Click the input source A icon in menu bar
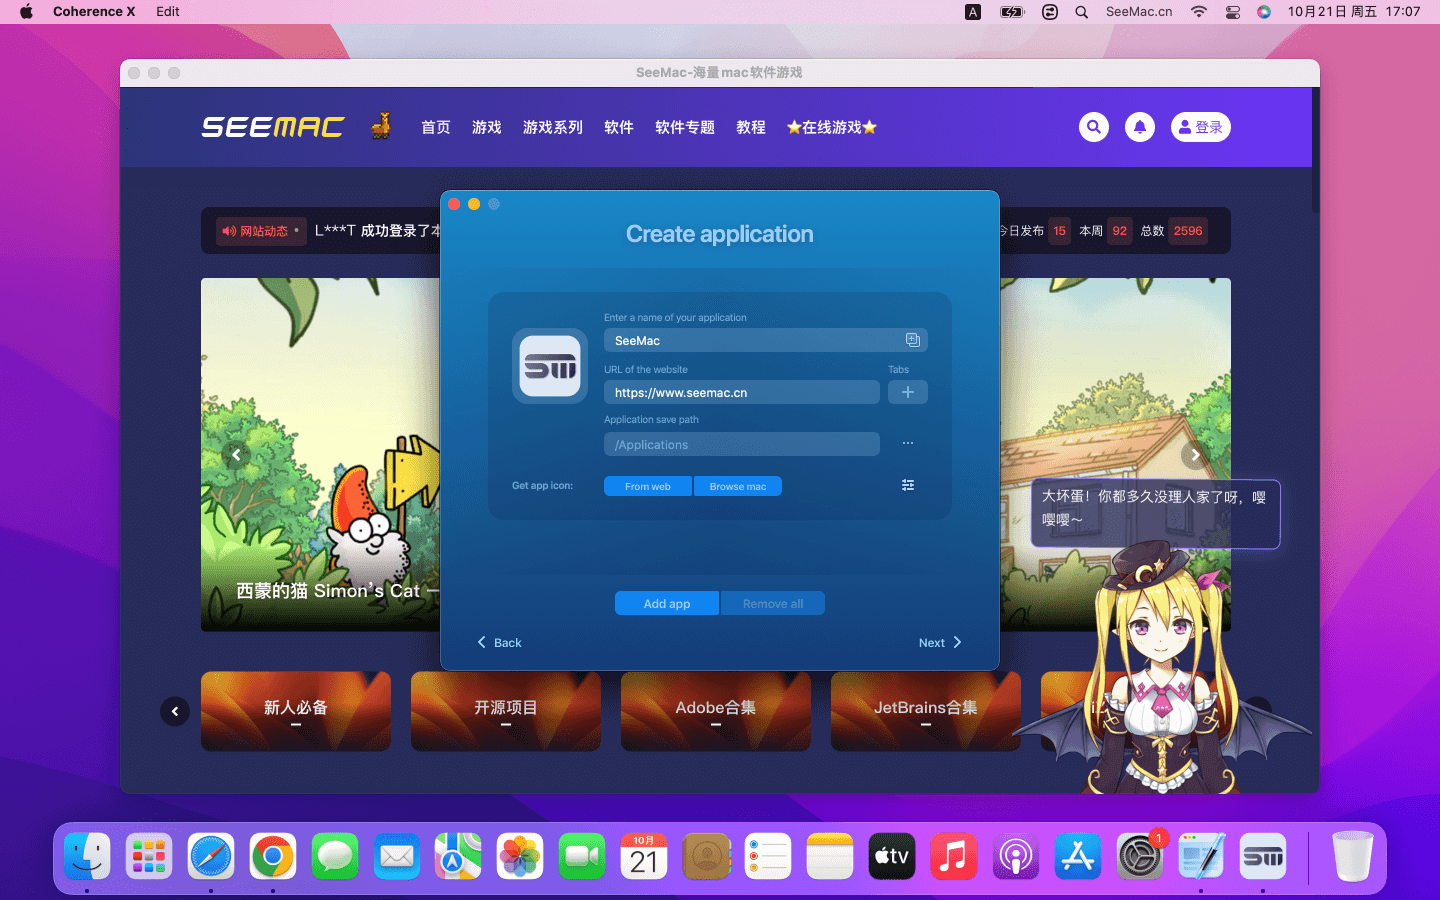The image size is (1440, 900). click(x=973, y=12)
